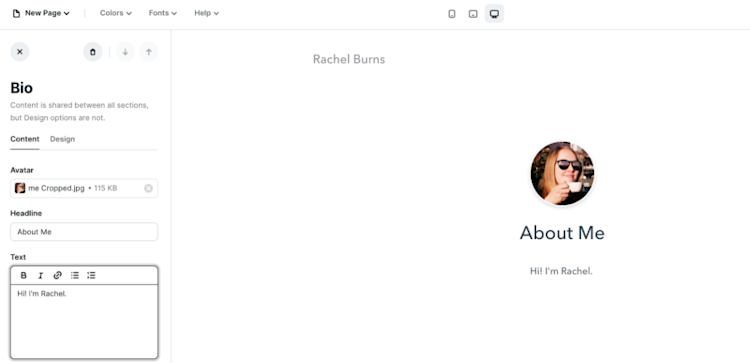Click the Headline input field
The height and width of the screenshot is (363, 750).
(84, 232)
